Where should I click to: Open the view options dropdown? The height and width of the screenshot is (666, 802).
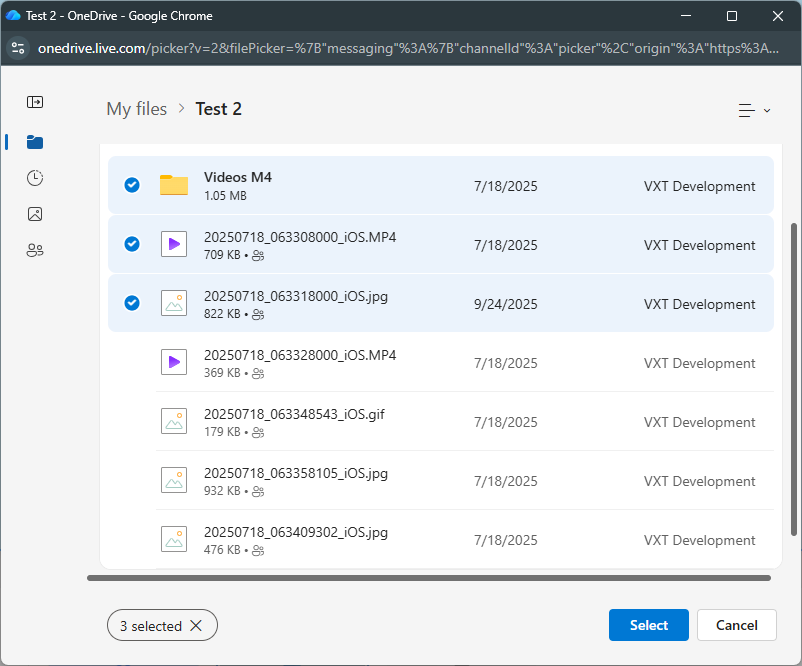(754, 110)
